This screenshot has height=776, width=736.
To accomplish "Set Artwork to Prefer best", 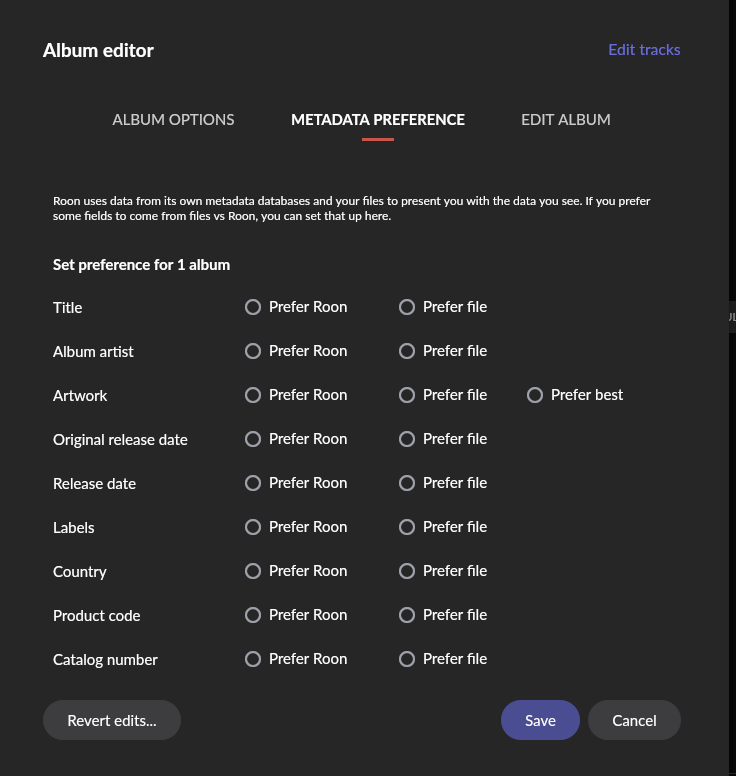I will 535,395.
